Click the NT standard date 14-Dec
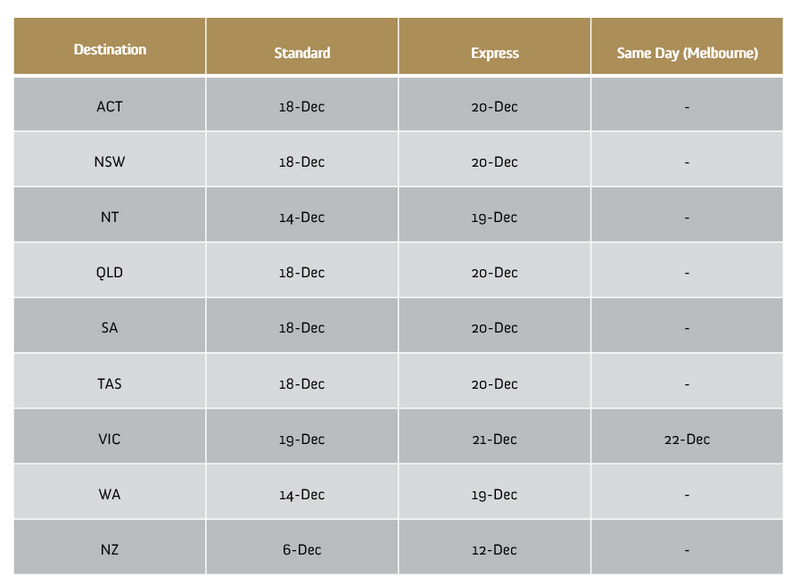 (x=302, y=215)
